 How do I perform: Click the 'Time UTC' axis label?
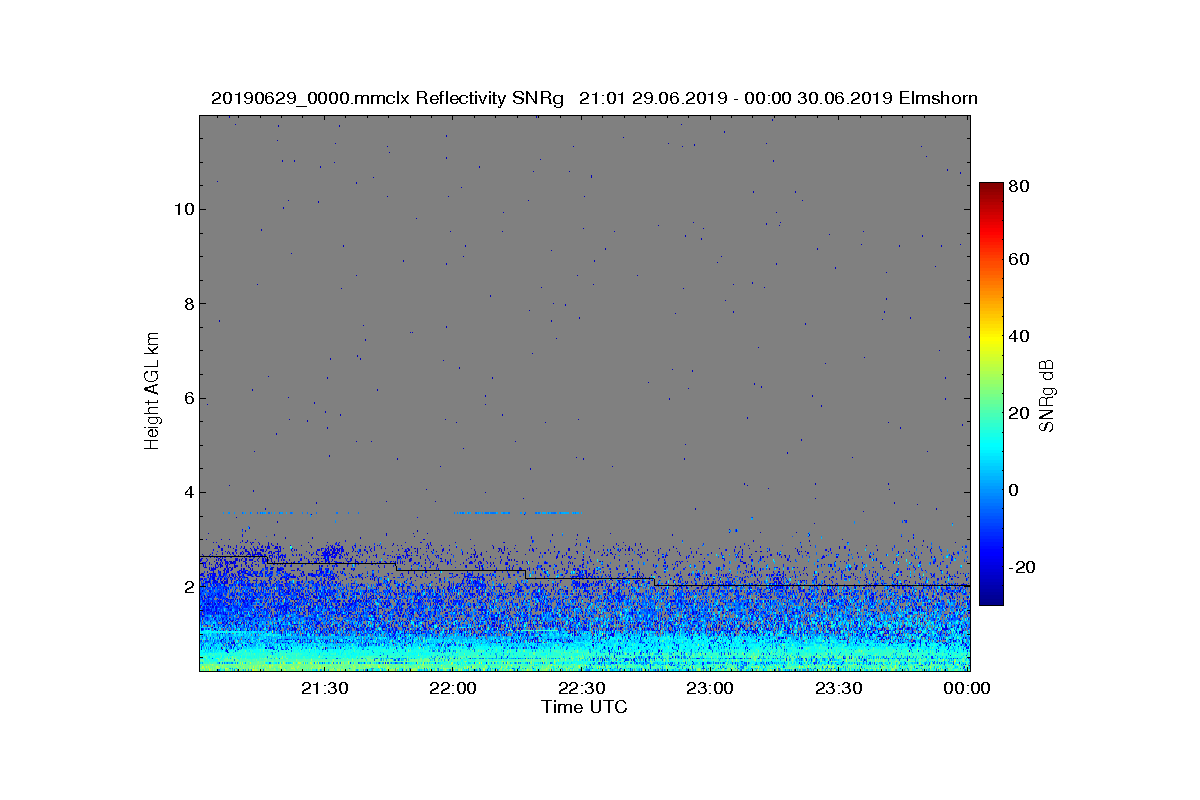(584, 707)
